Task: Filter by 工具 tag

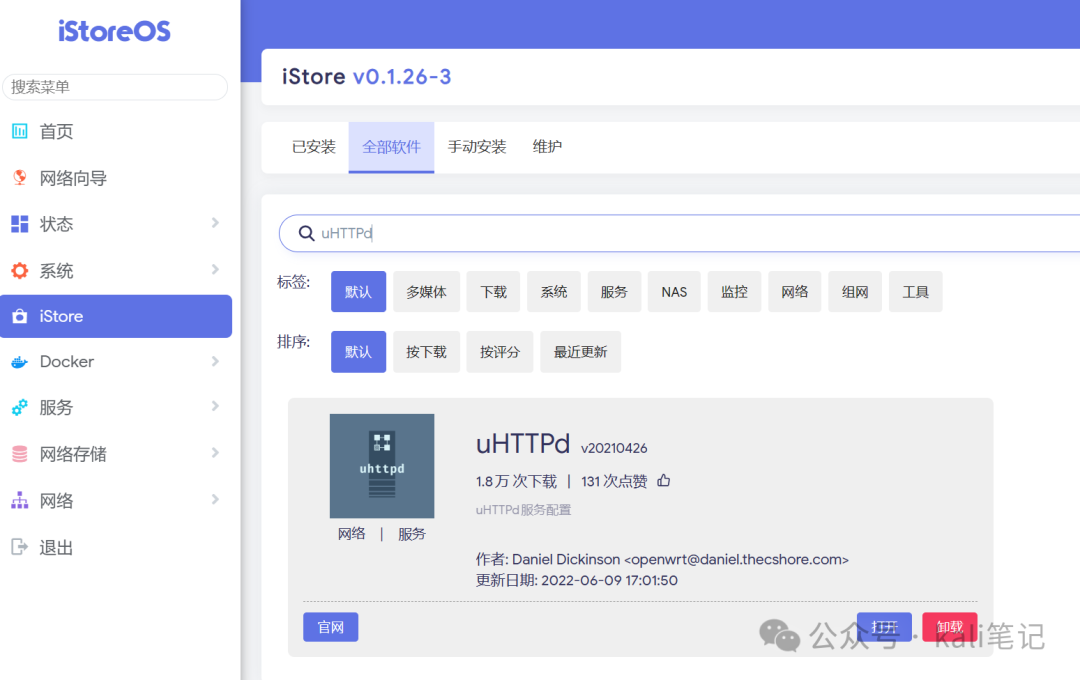Action: tap(915, 291)
